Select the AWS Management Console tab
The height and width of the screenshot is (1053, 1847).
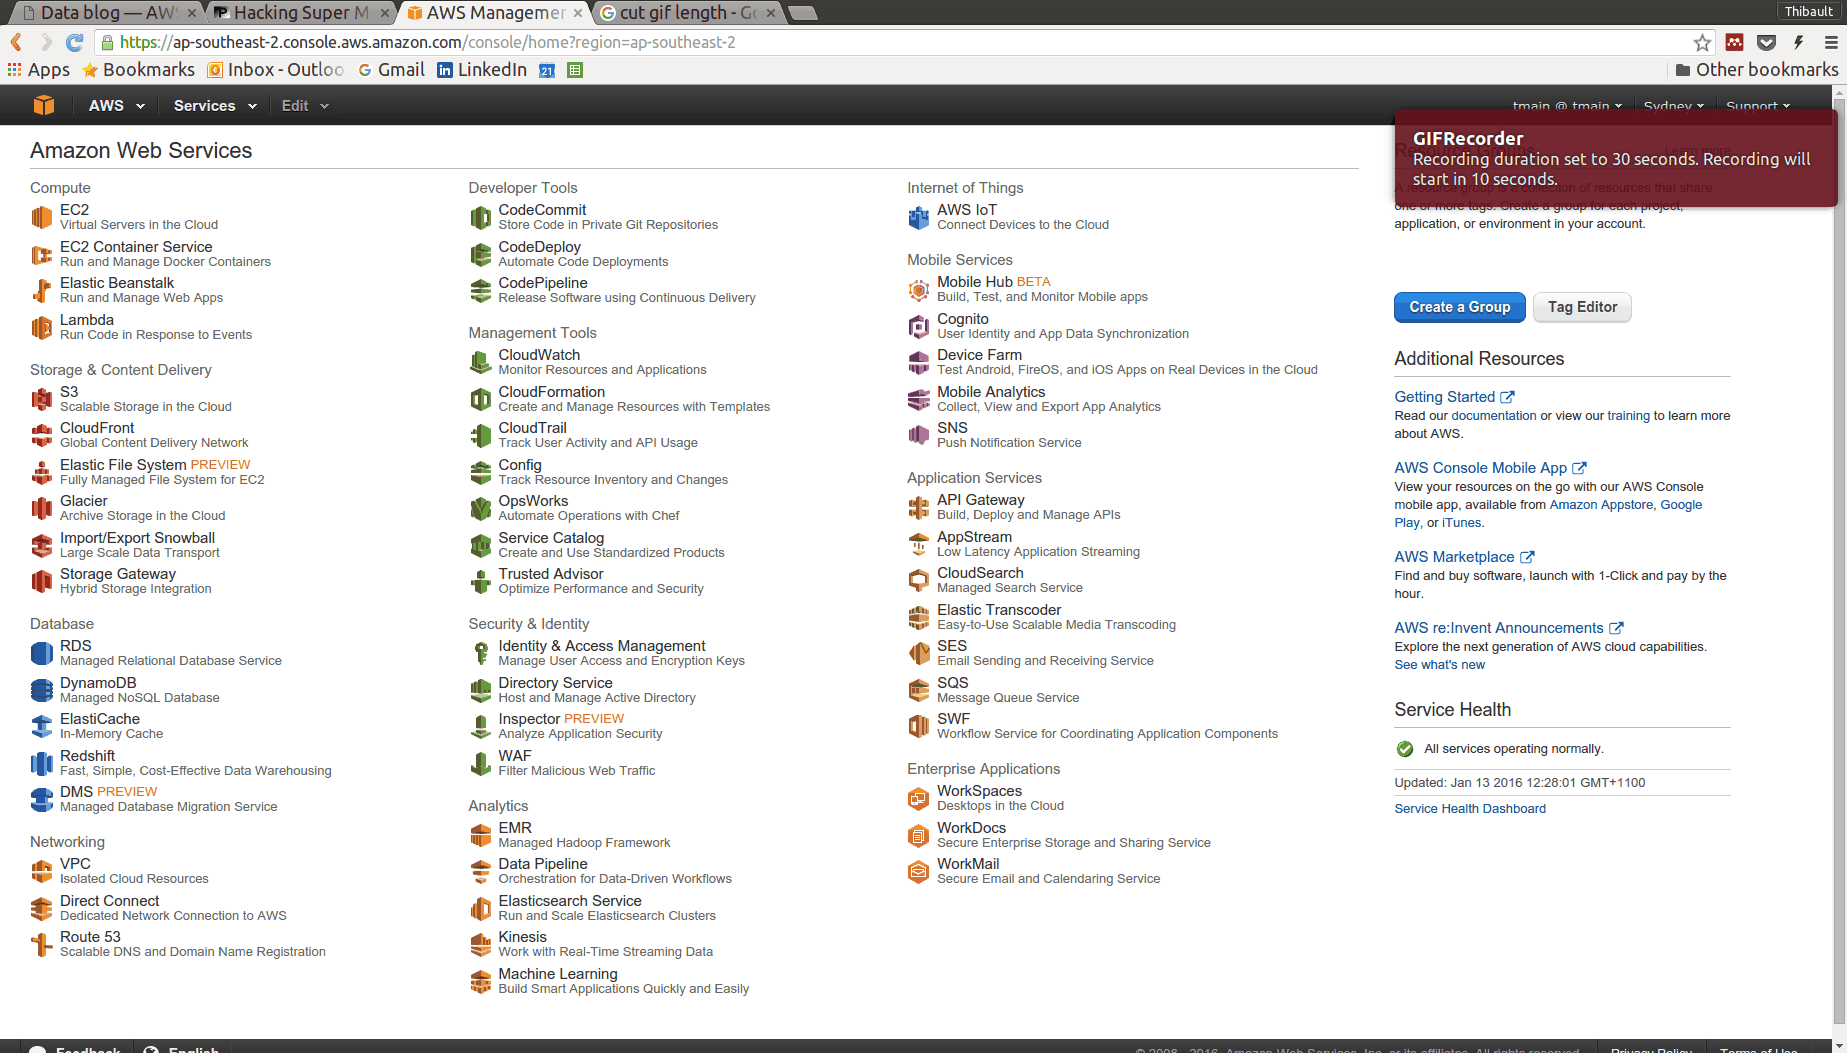[494, 12]
